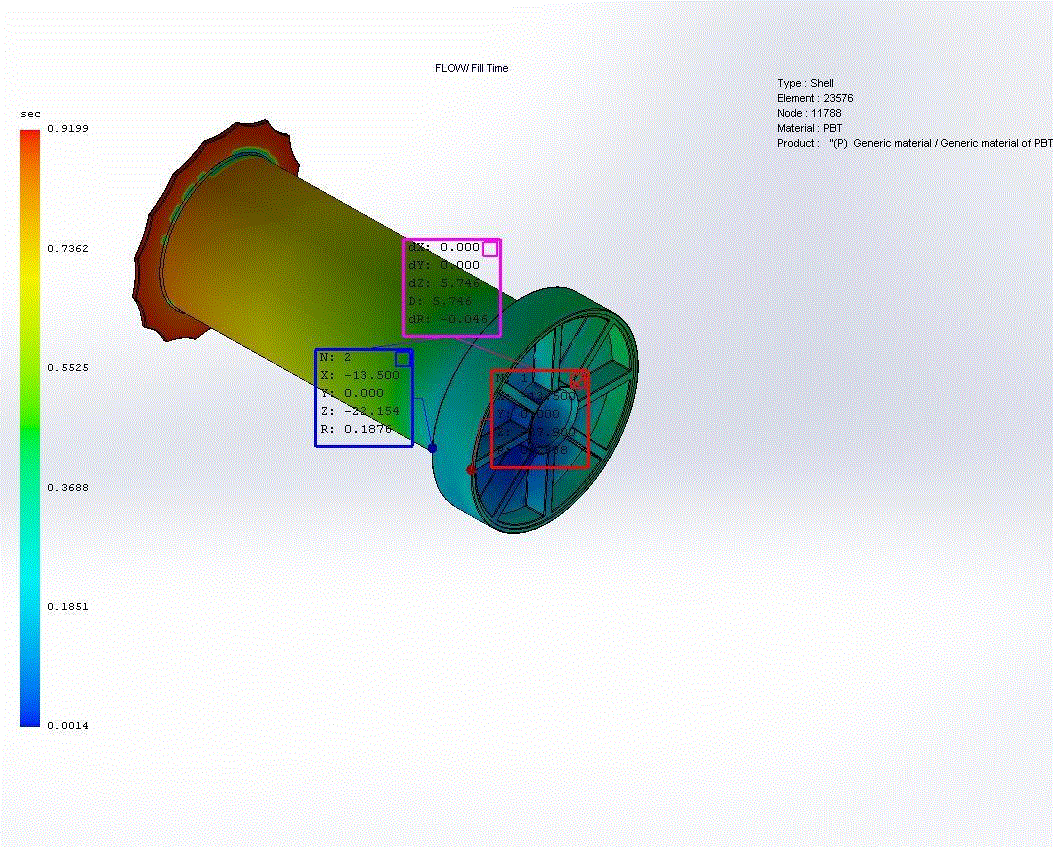
Task: Click the FLOW/ Fill Time plot title
Action: pos(471,69)
